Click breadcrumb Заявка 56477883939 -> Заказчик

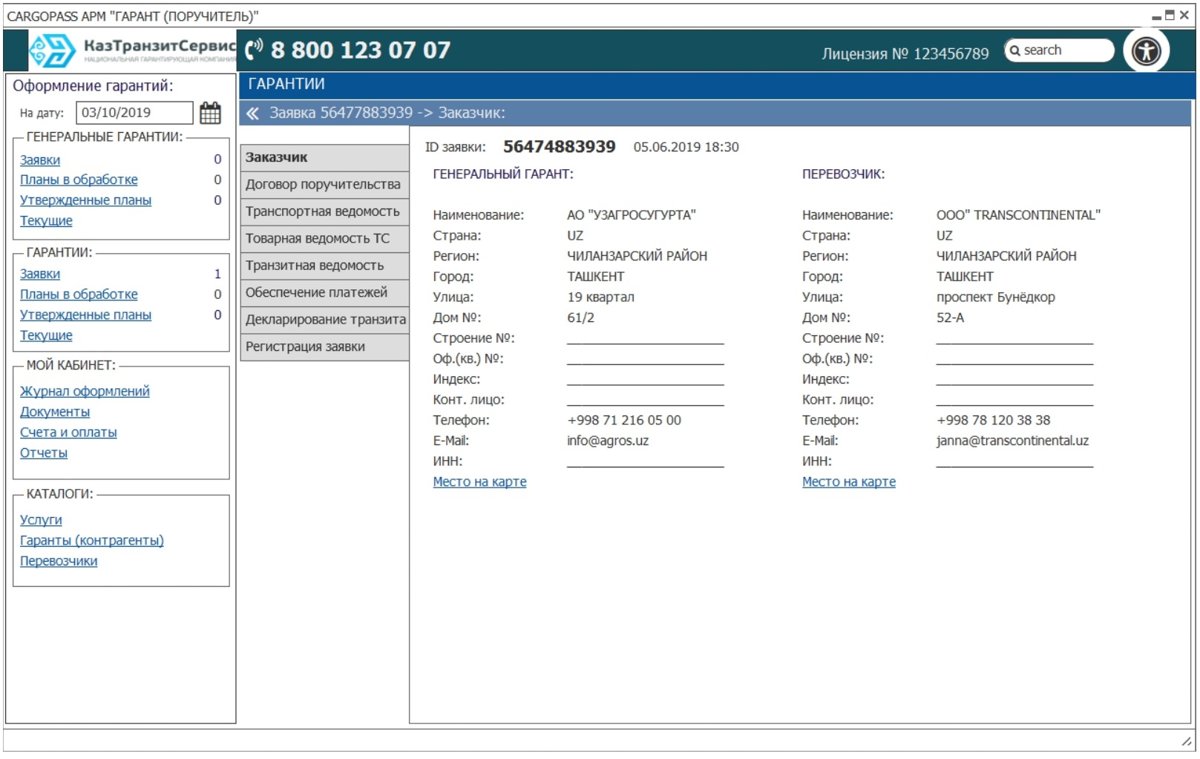388,113
